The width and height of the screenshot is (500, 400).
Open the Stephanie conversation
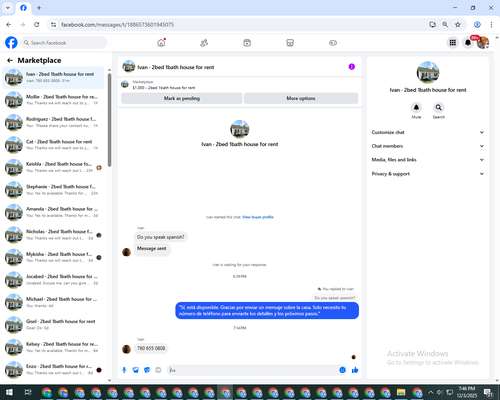click(53, 190)
